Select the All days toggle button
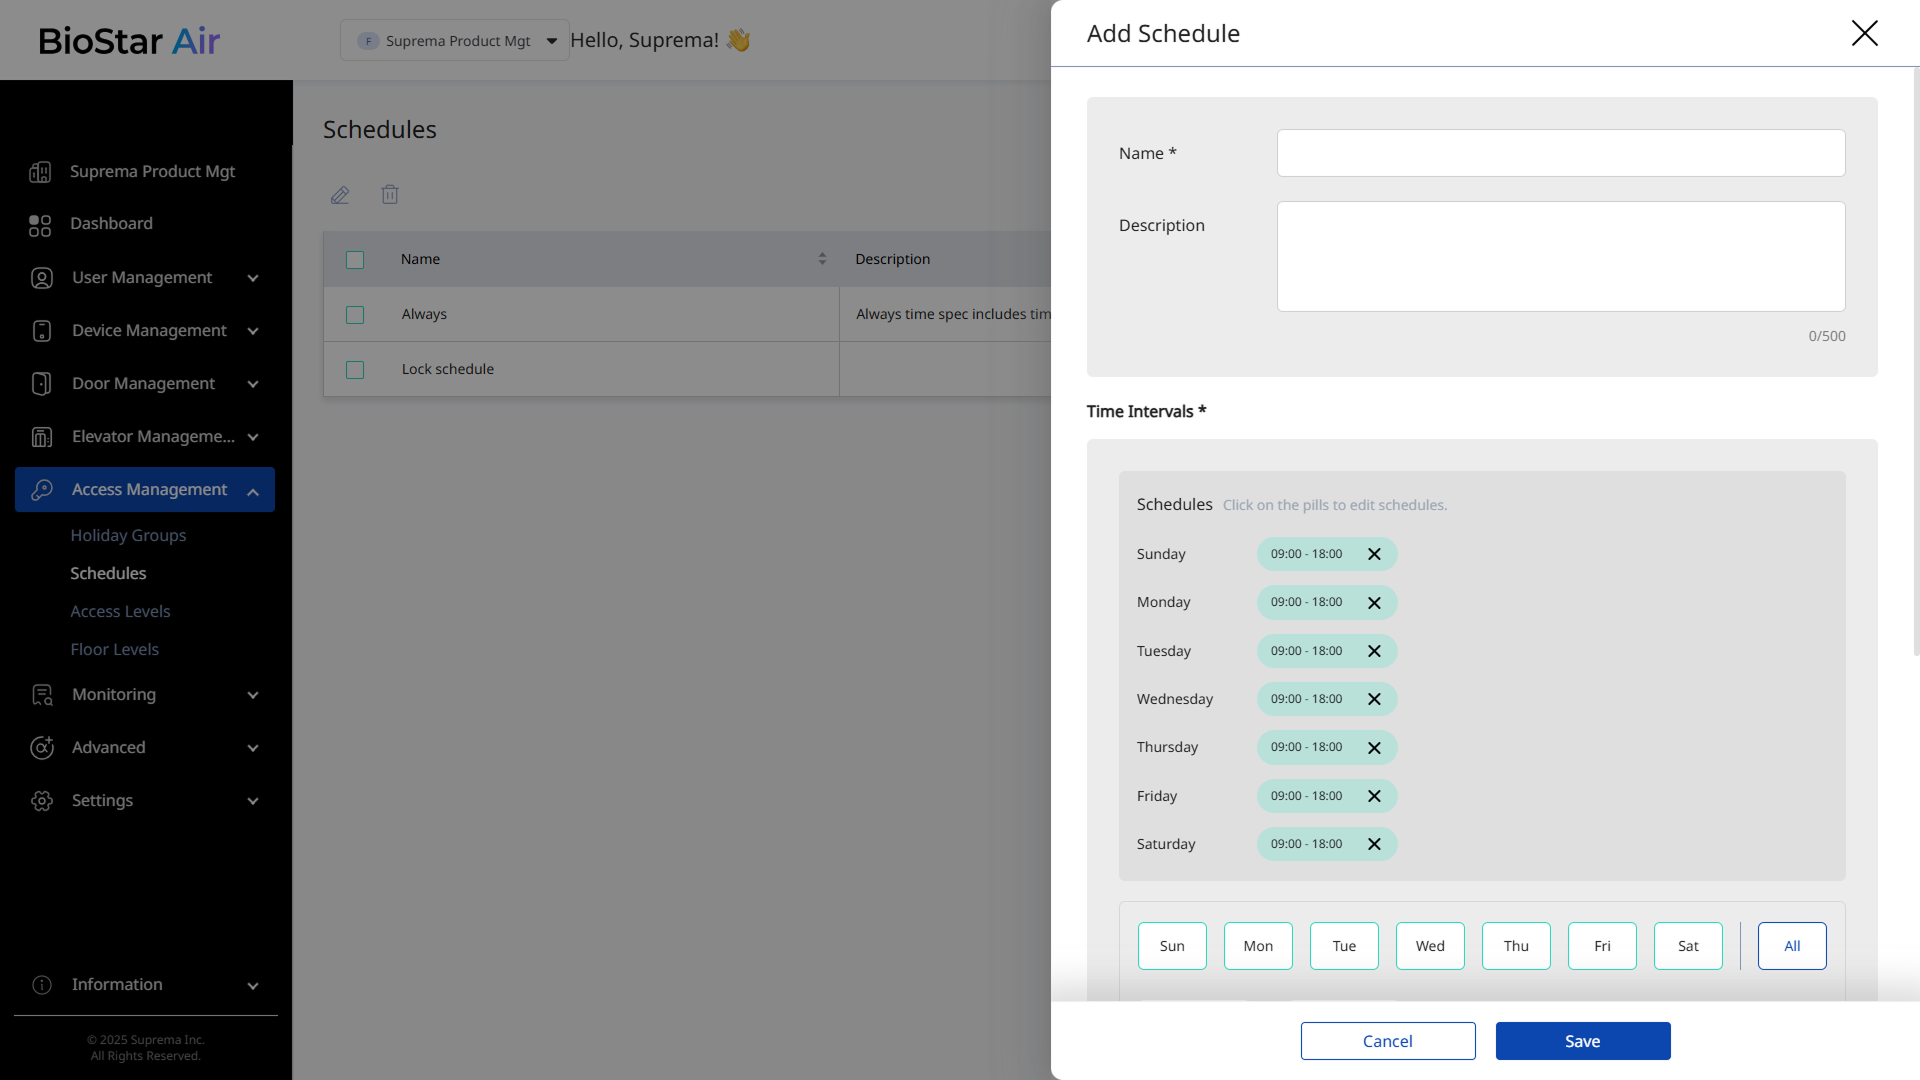This screenshot has height=1080, width=1920. (x=1791, y=946)
